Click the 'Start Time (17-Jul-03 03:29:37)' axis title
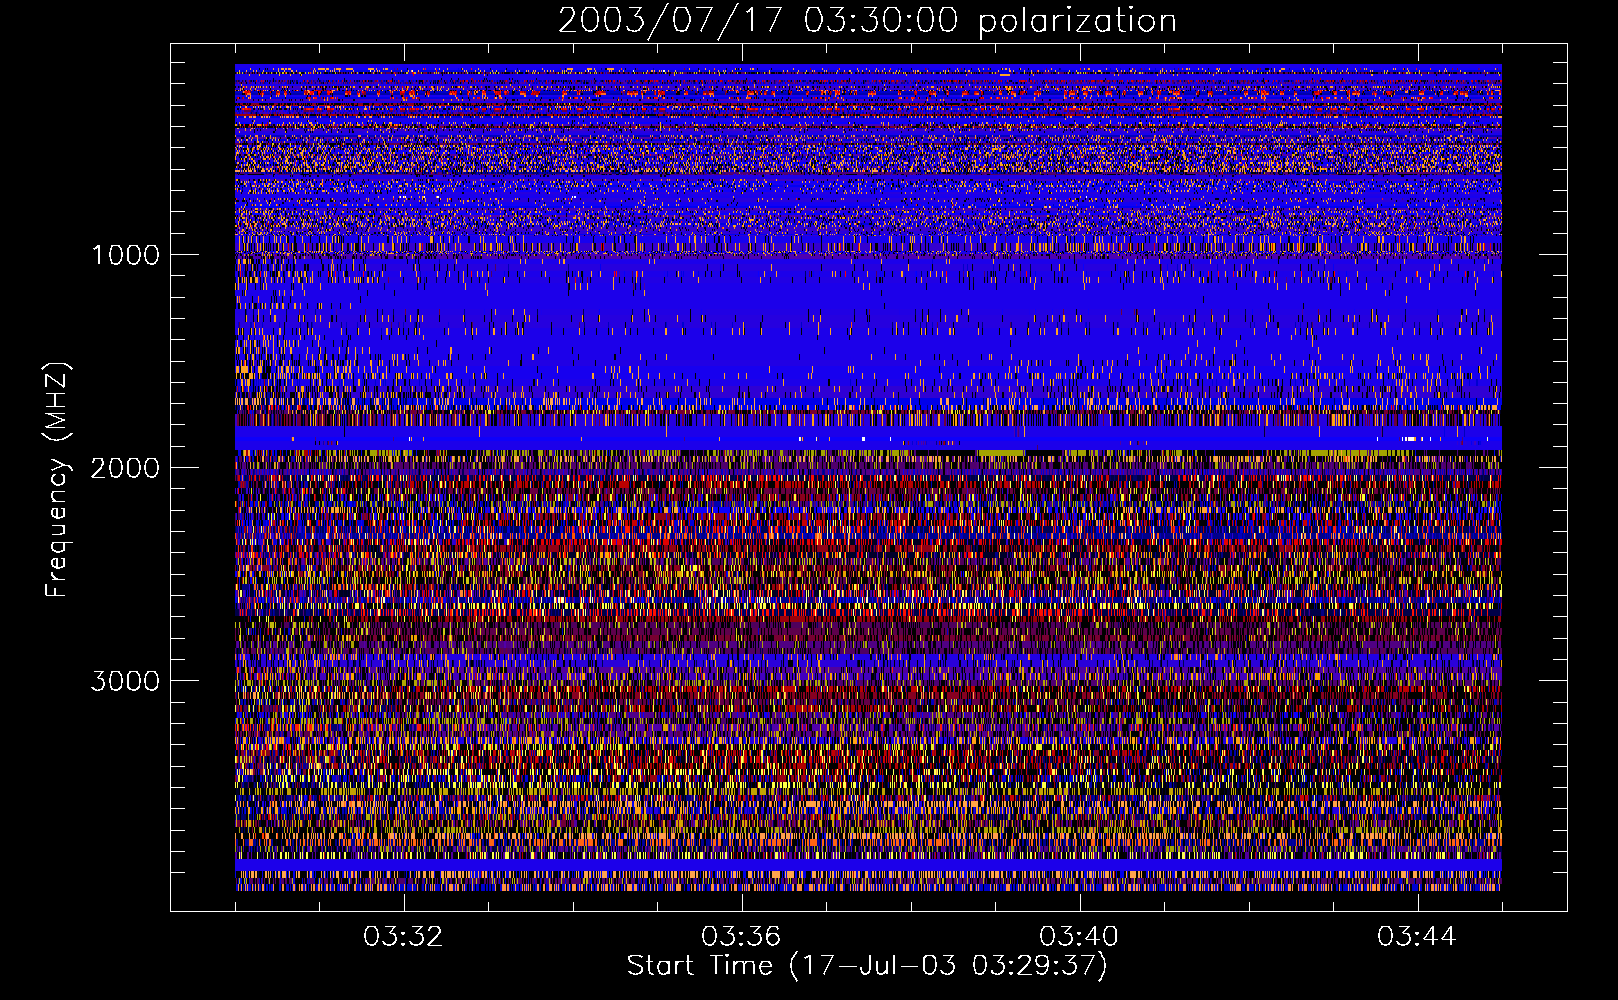This screenshot has height=1000, width=1618. 867,966
